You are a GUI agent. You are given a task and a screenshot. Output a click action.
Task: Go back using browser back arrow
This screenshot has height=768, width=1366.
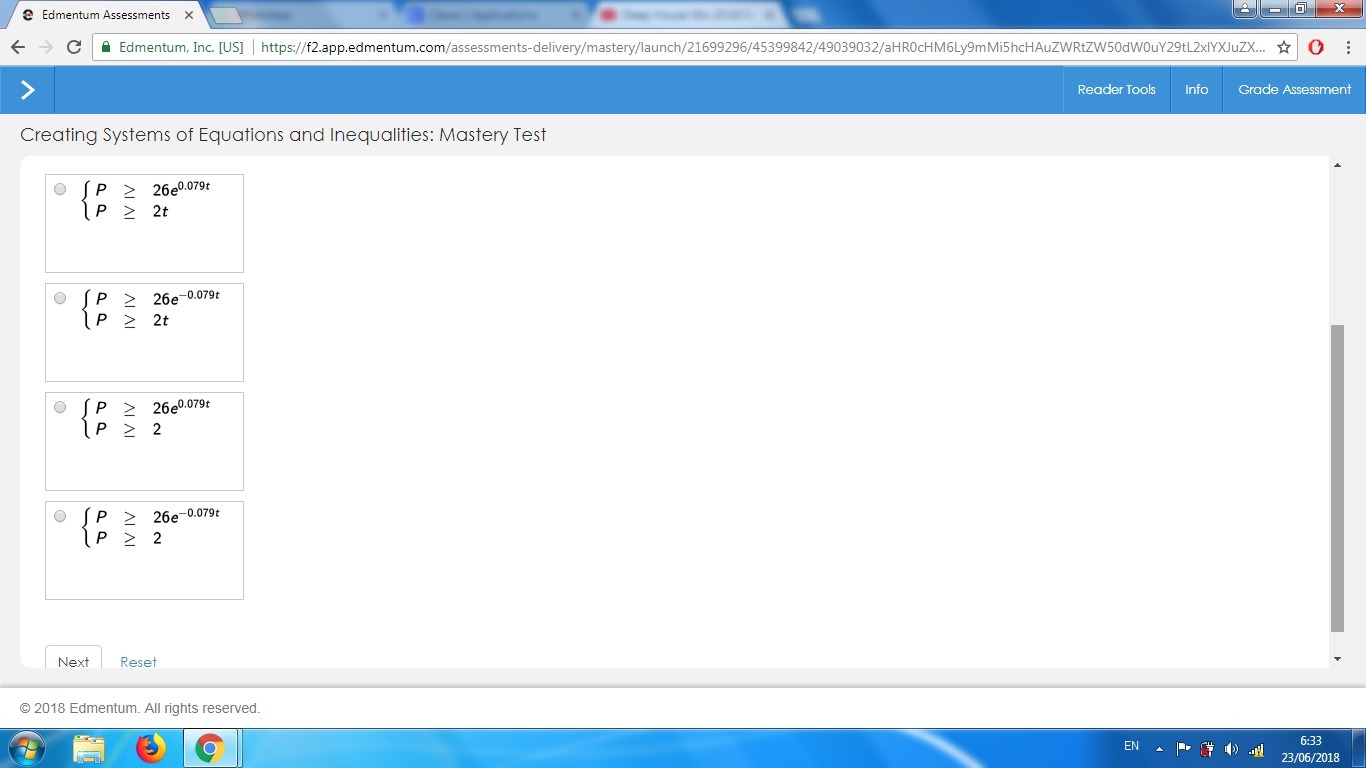pos(18,47)
